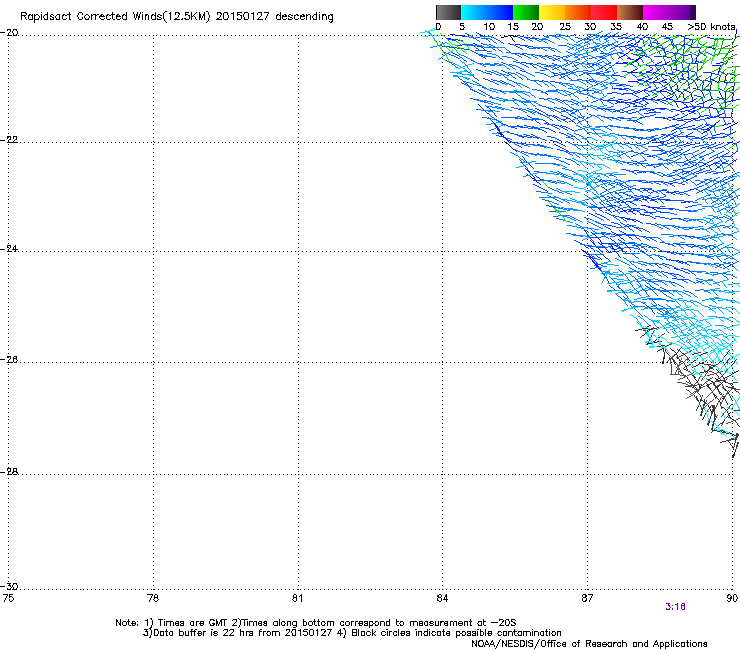This screenshot has width=740, height=650.
Task: Click the 78 longitude axis label
Action: point(153,599)
